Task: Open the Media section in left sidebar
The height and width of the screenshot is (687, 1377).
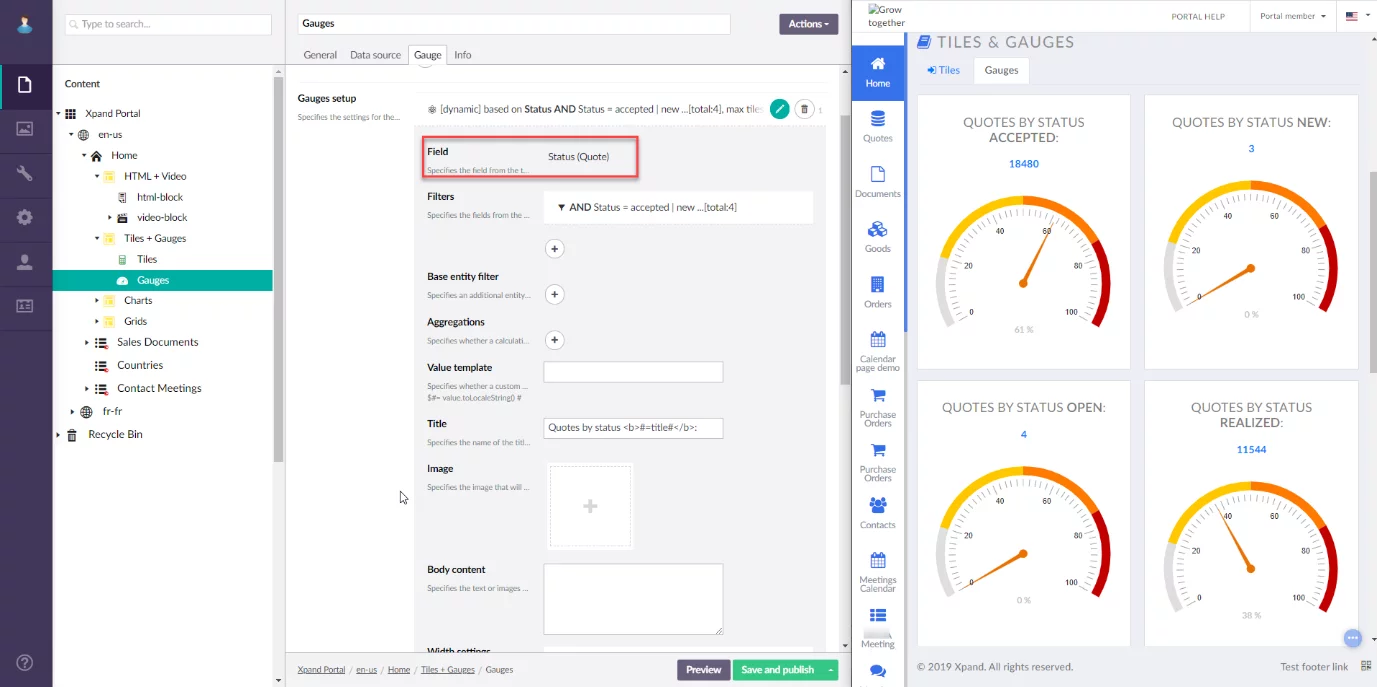Action: pyautogui.click(x=25, y=129)
